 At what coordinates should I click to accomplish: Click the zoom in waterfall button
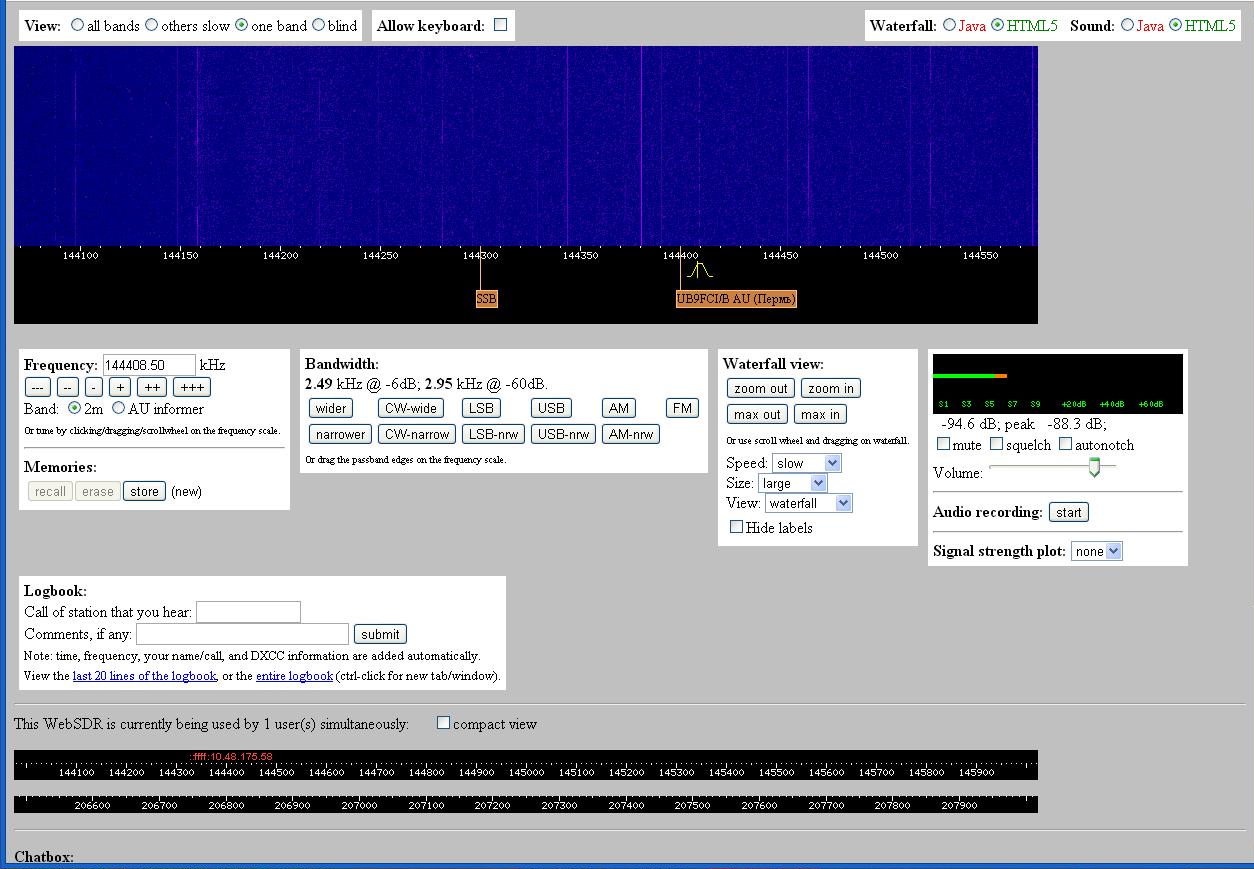pyautogui.click(x=830, y=388)
